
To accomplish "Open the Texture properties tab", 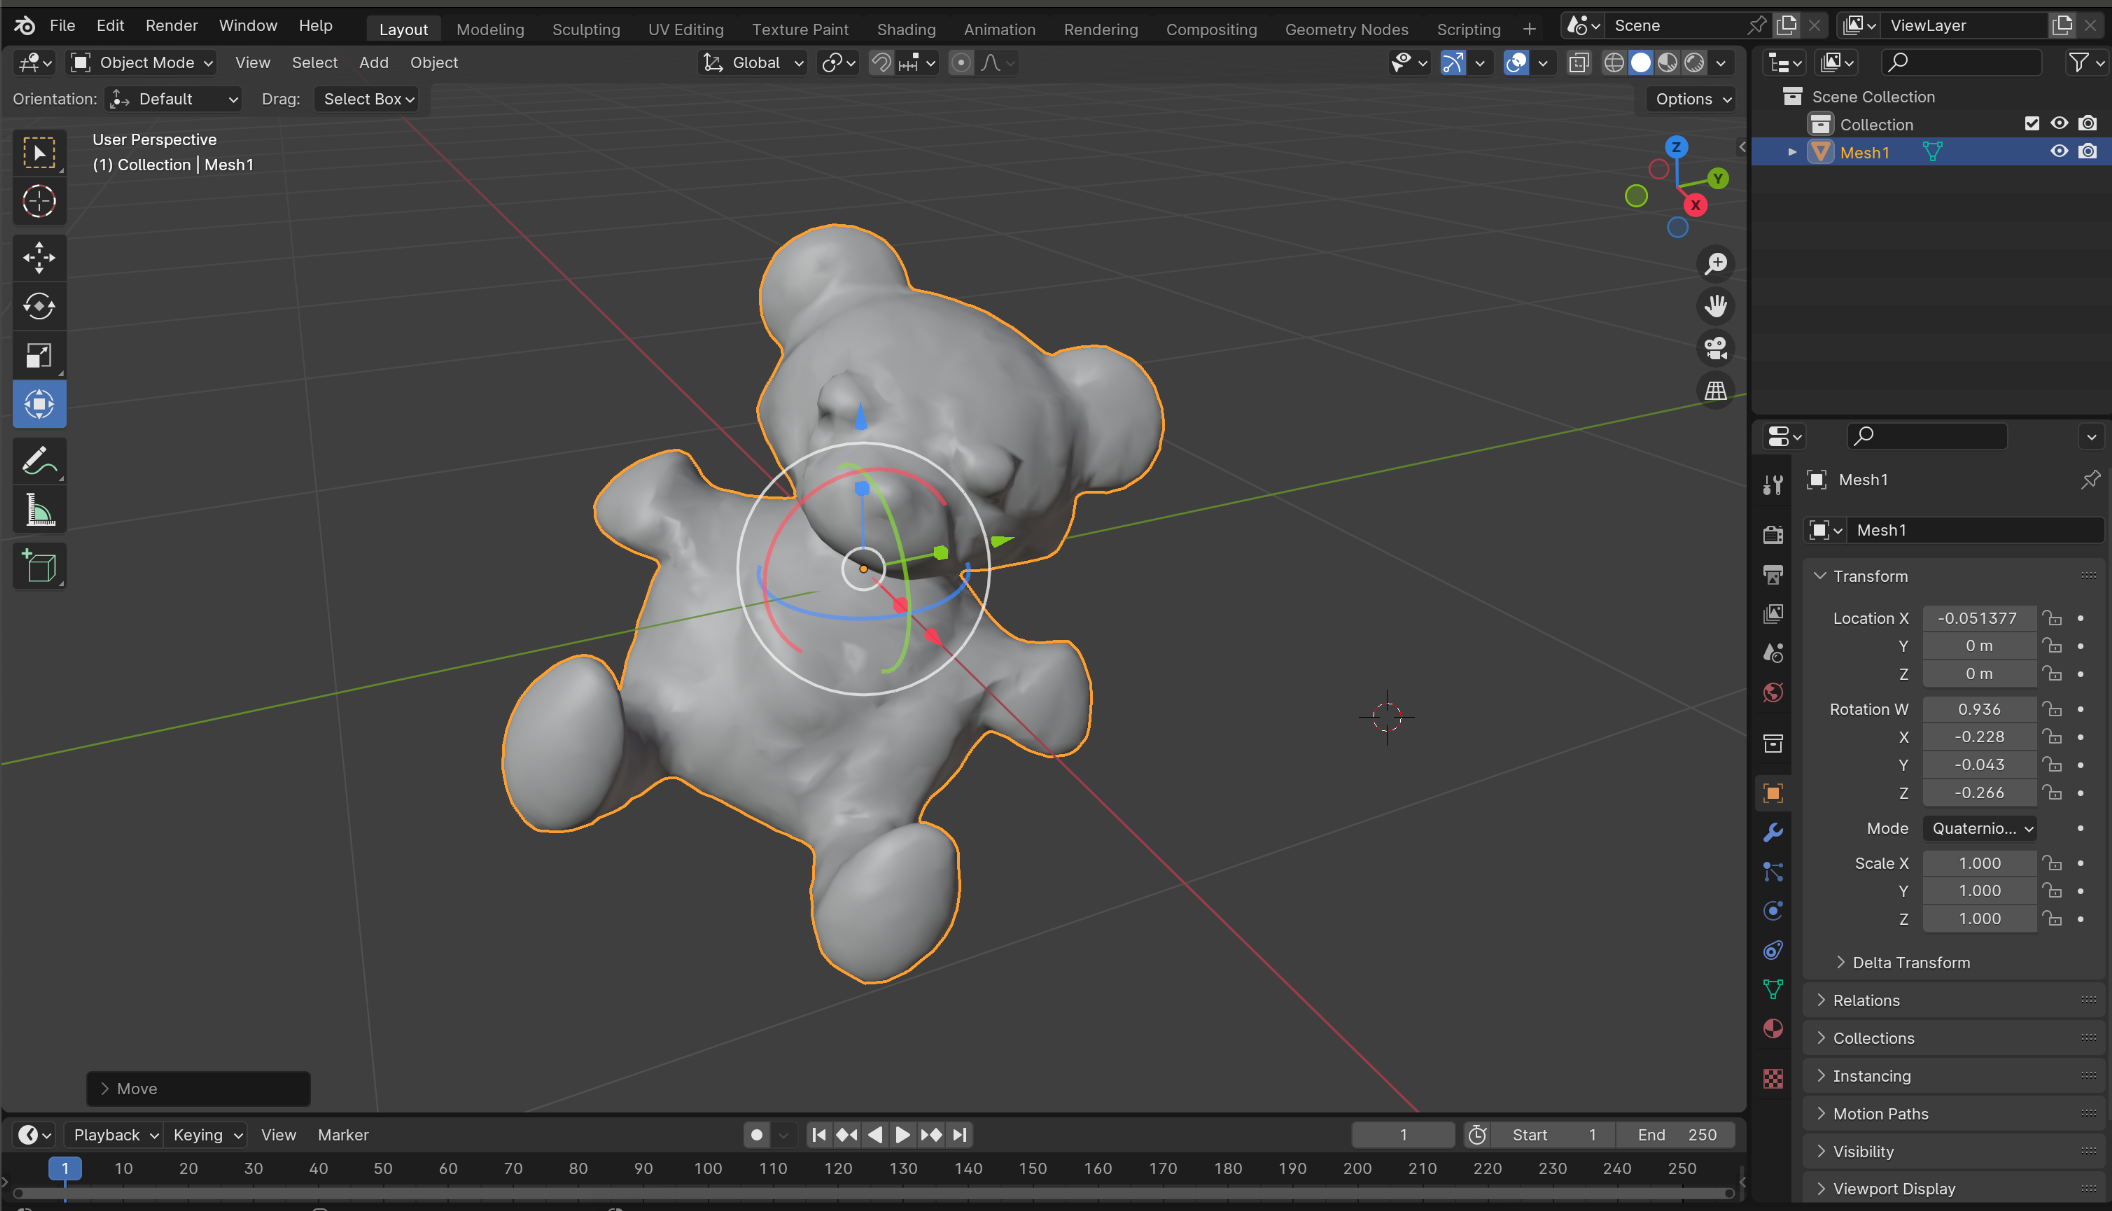I will click(1773, 1078).
